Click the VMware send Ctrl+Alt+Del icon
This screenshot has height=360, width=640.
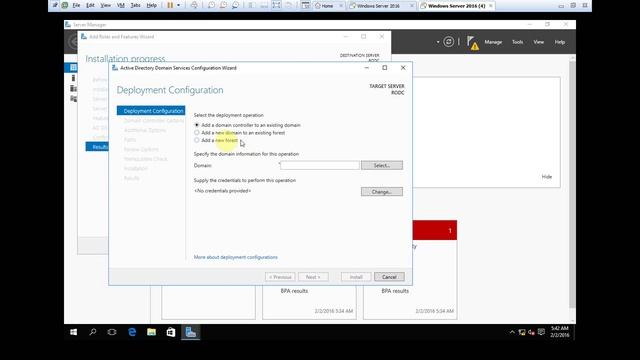[194, 5]
